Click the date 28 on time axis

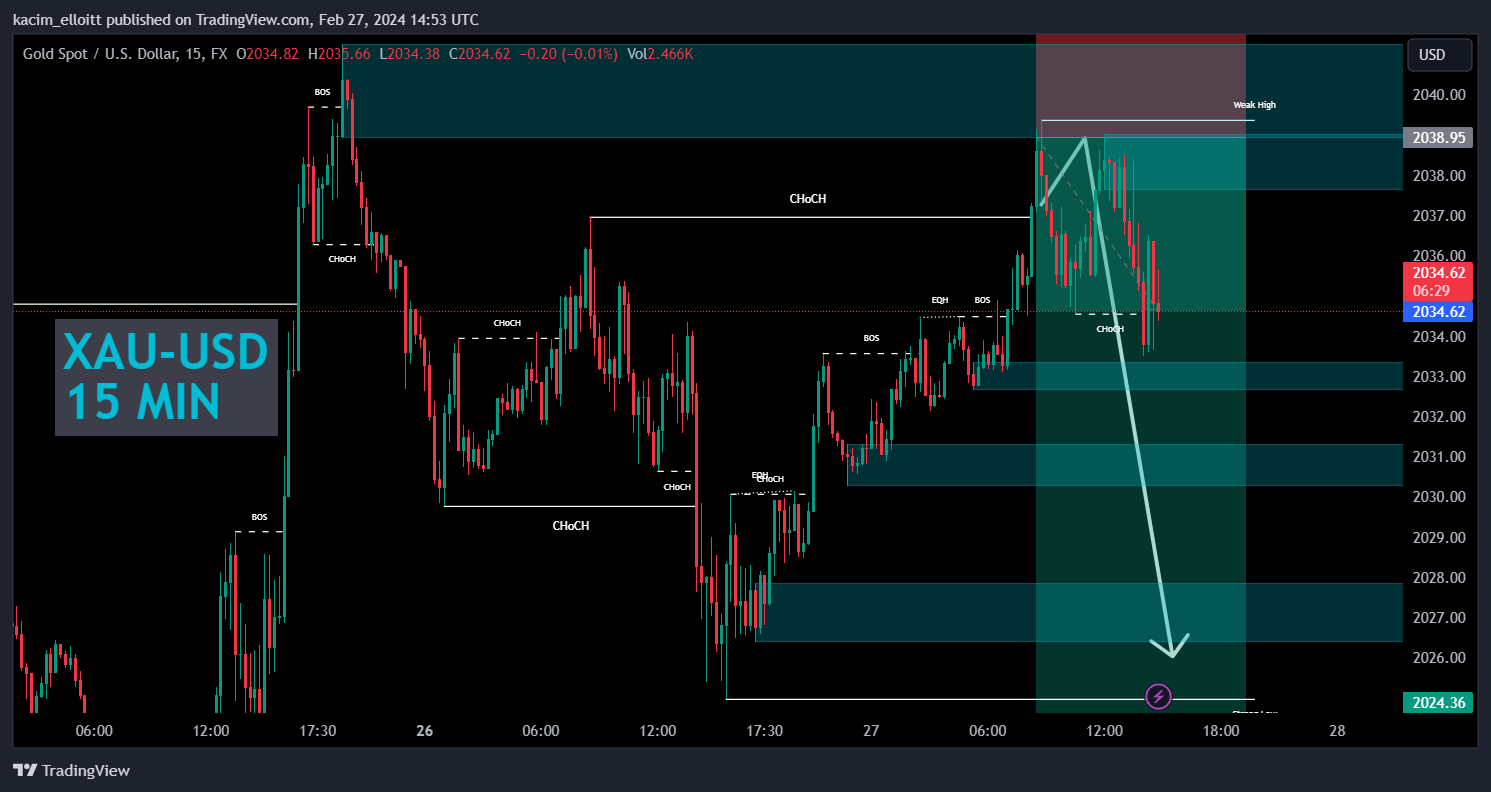1337,731
